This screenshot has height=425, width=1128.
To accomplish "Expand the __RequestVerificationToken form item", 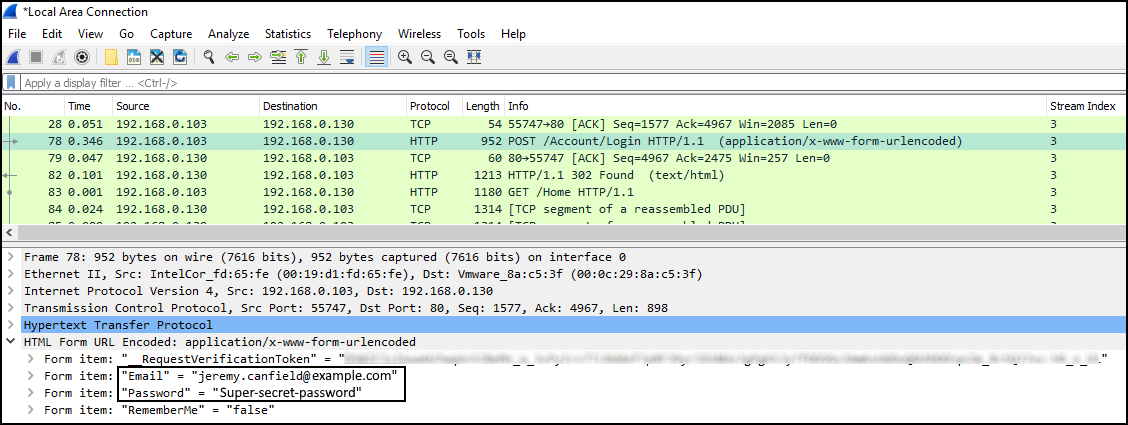I will 30,358.
